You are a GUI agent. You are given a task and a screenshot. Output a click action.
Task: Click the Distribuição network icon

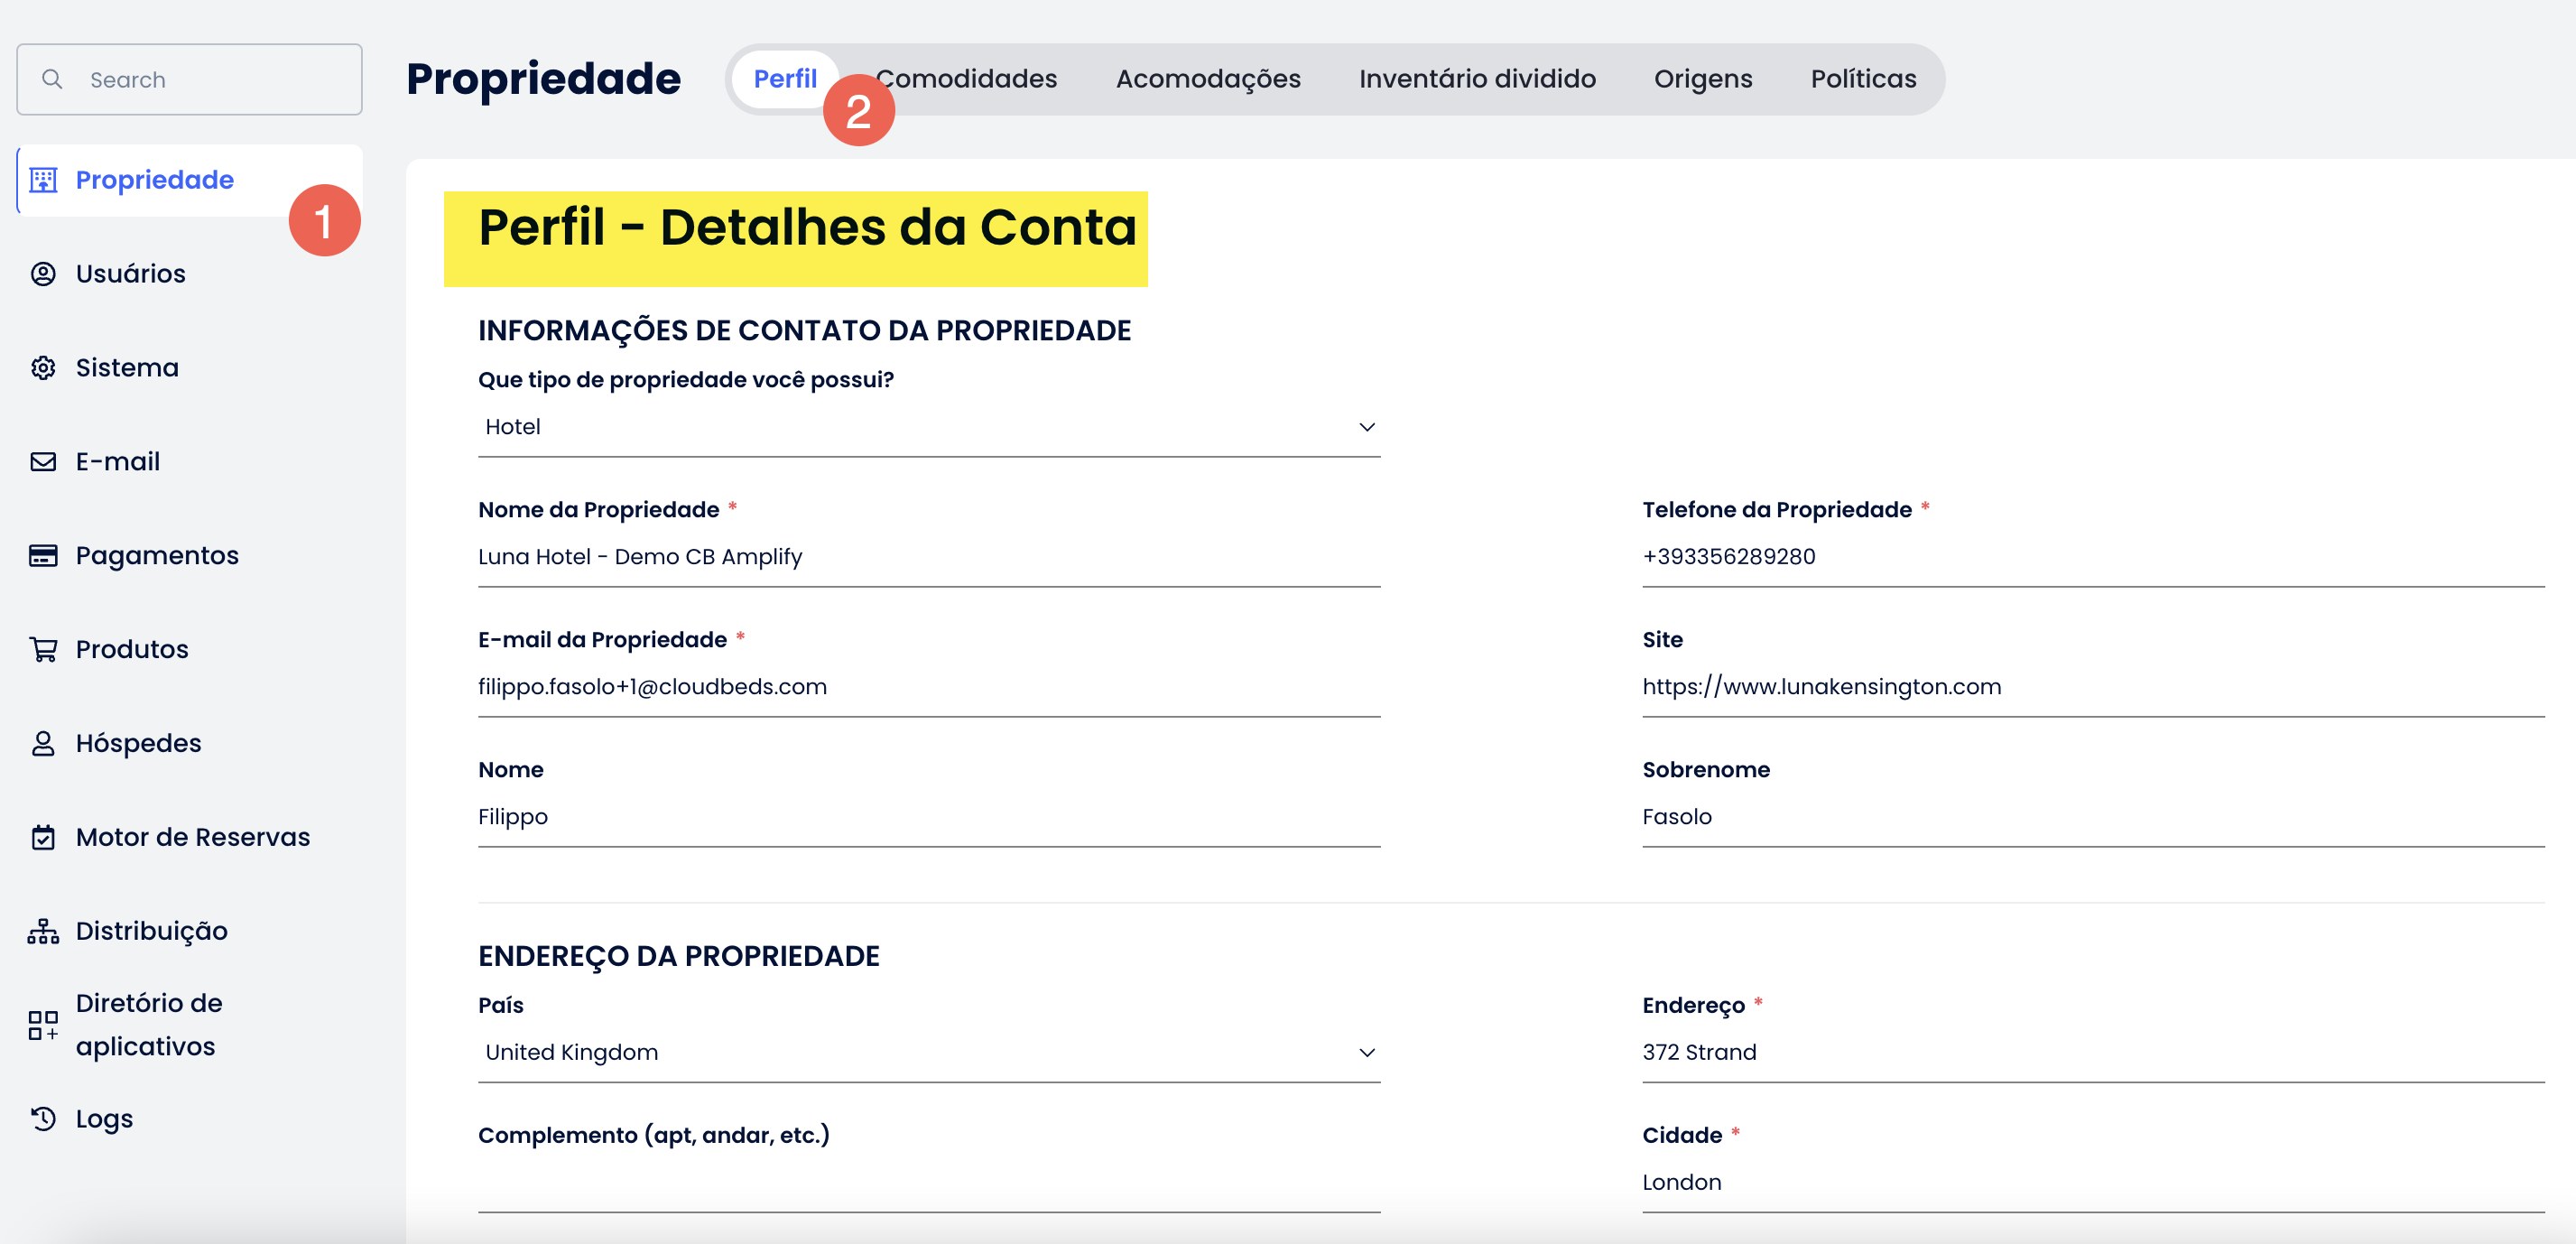pos(43,932)
